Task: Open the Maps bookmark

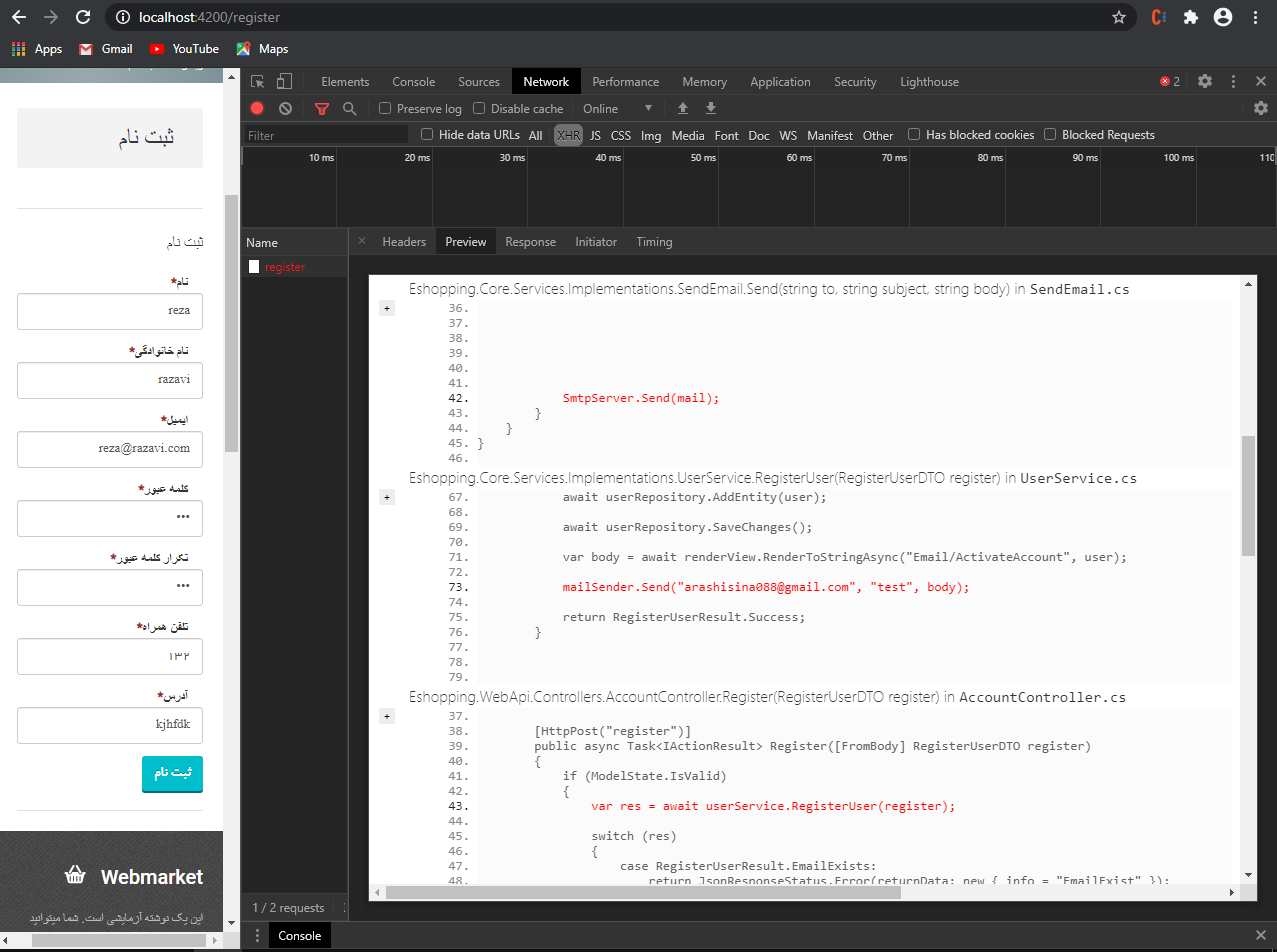Action: 262,49
